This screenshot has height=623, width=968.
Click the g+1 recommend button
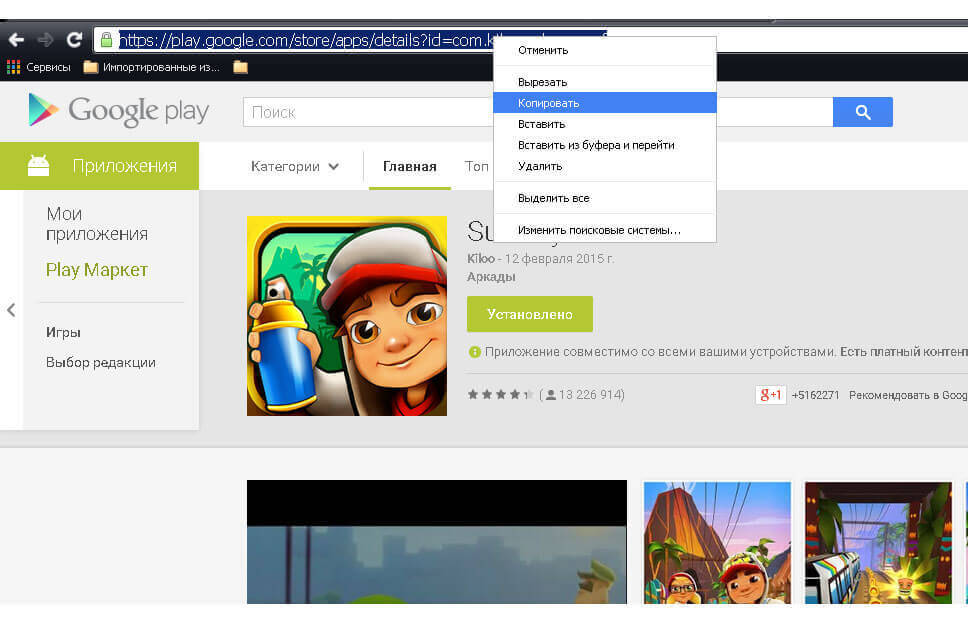coord(770,395)
